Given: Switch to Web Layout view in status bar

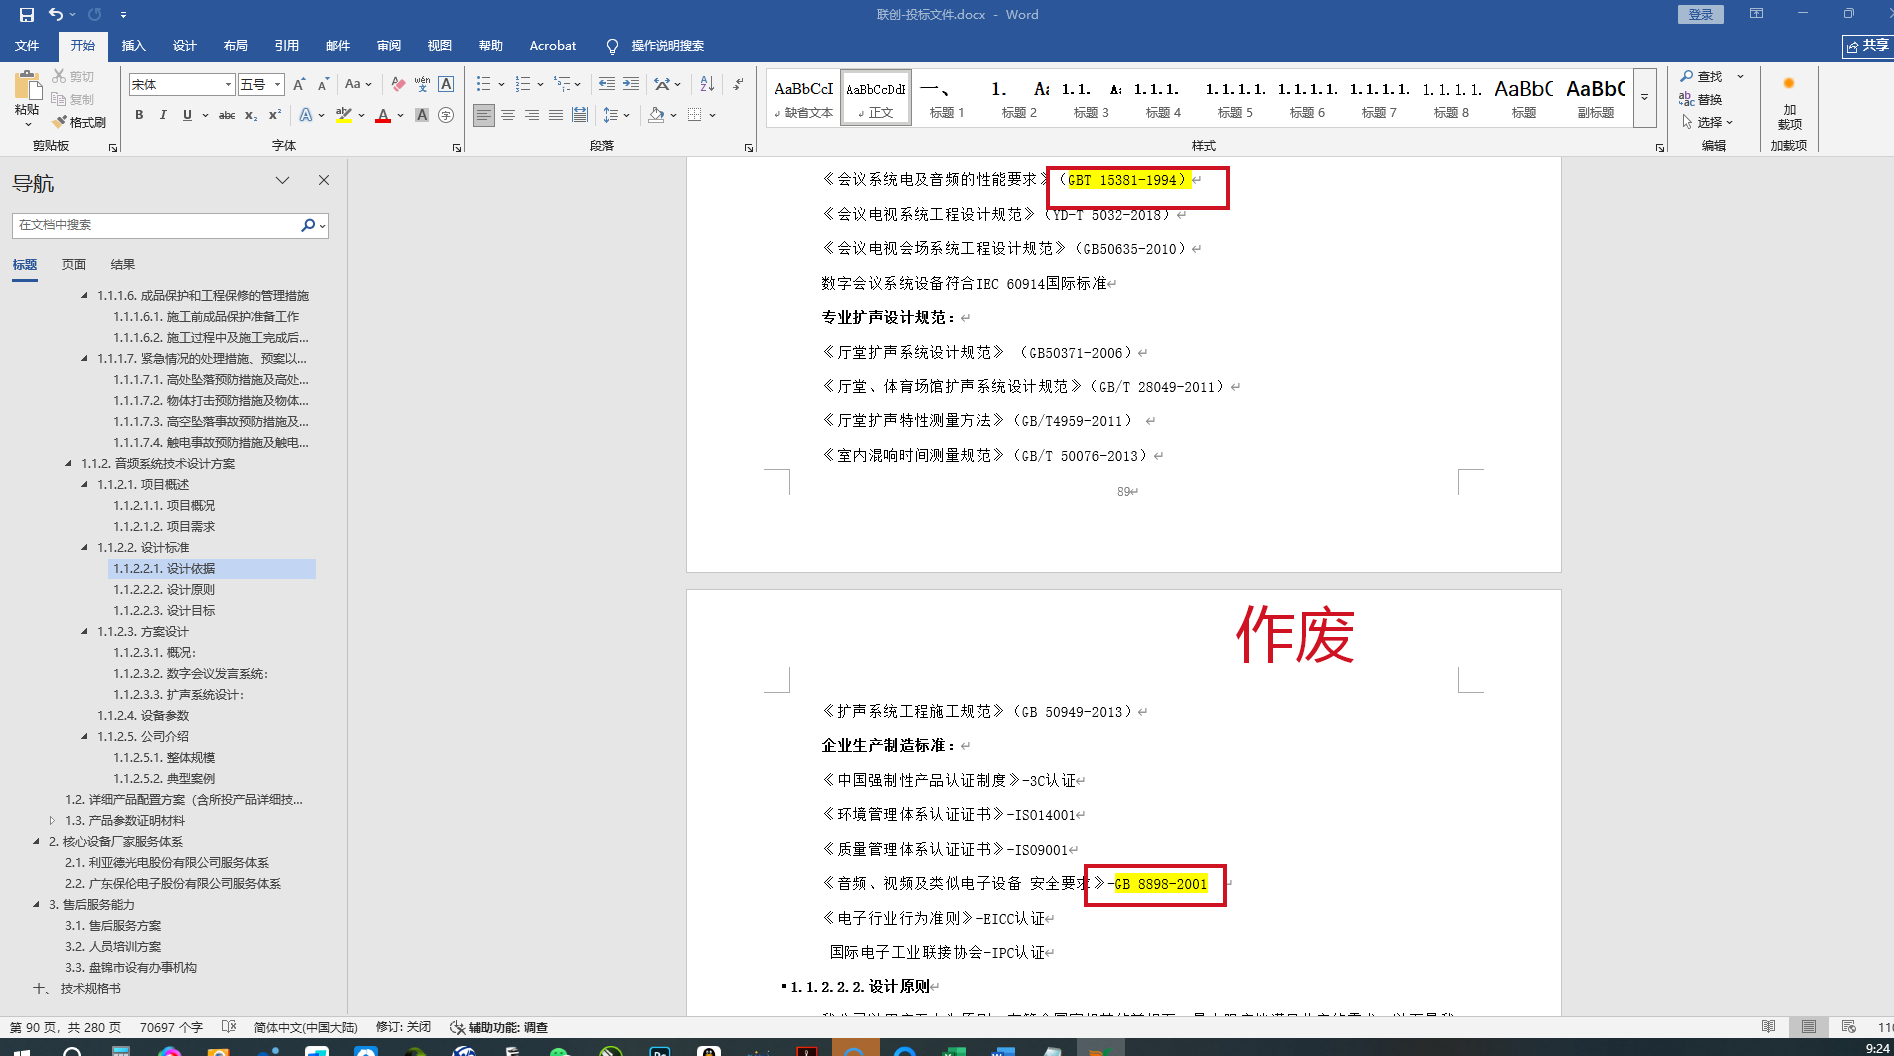Looking at the screenshot, I should 1849,1027.
